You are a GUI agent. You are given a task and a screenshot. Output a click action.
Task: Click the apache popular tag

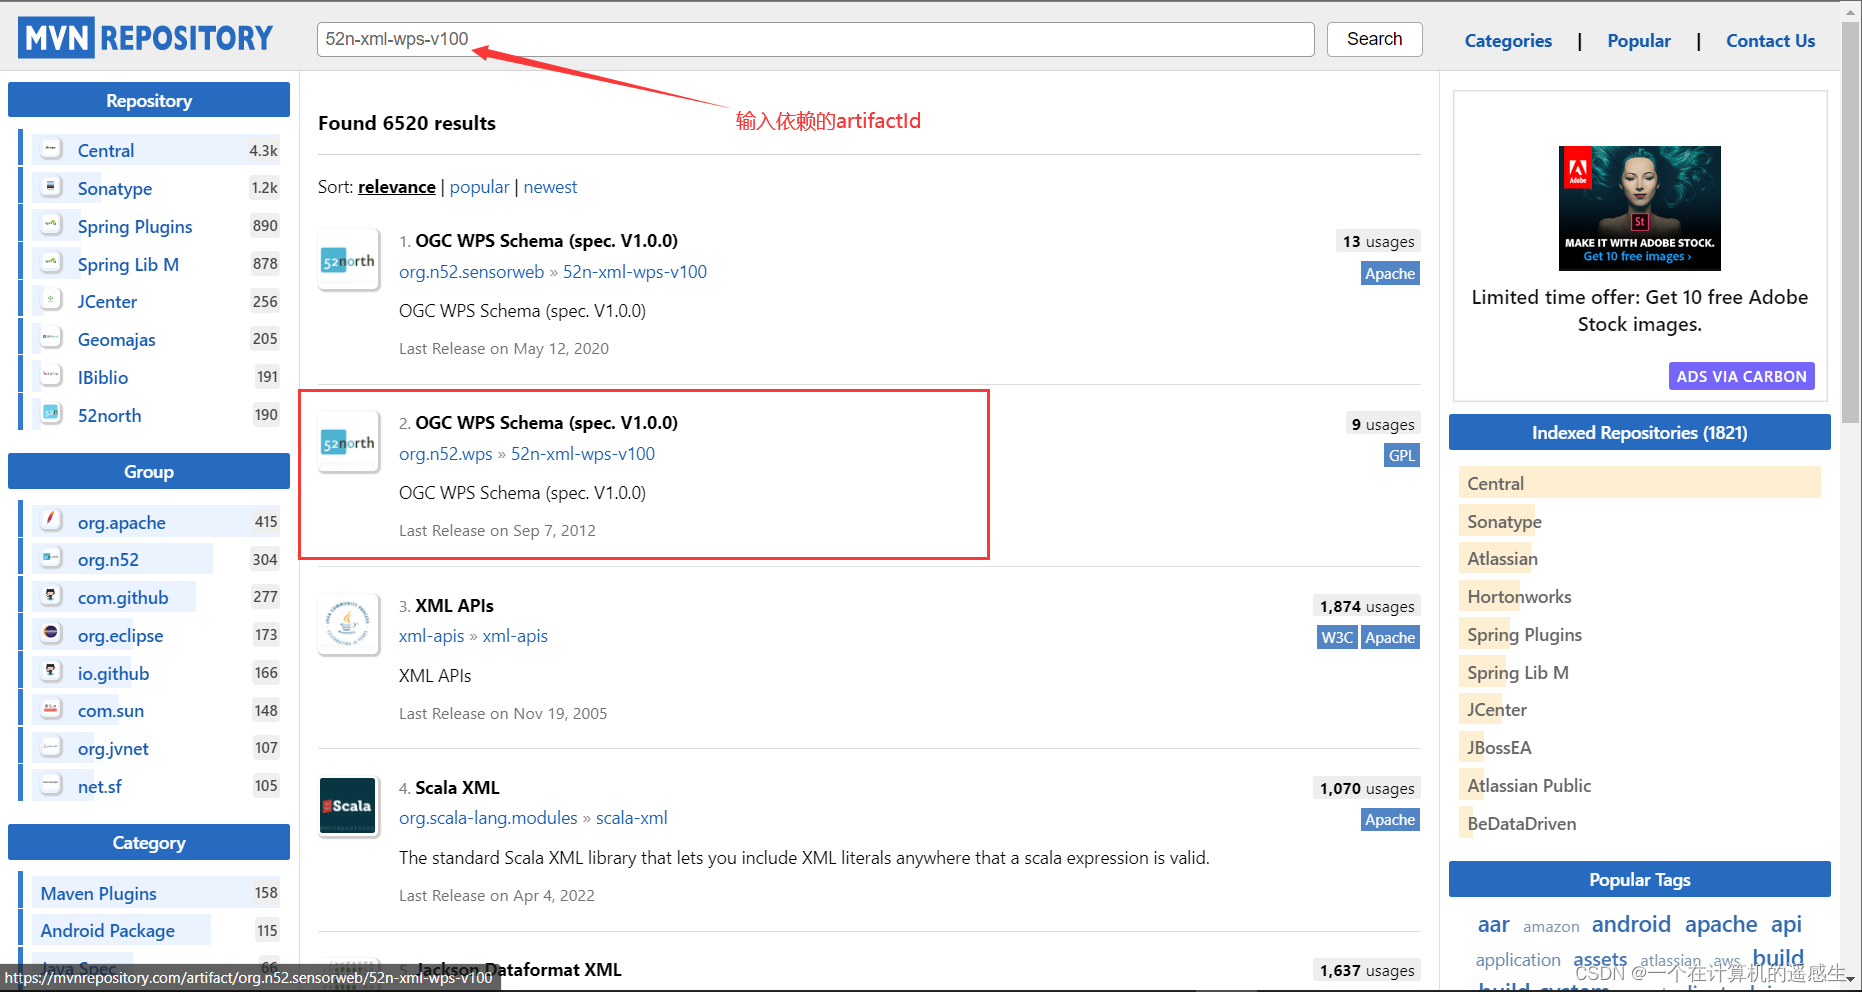1720,924
